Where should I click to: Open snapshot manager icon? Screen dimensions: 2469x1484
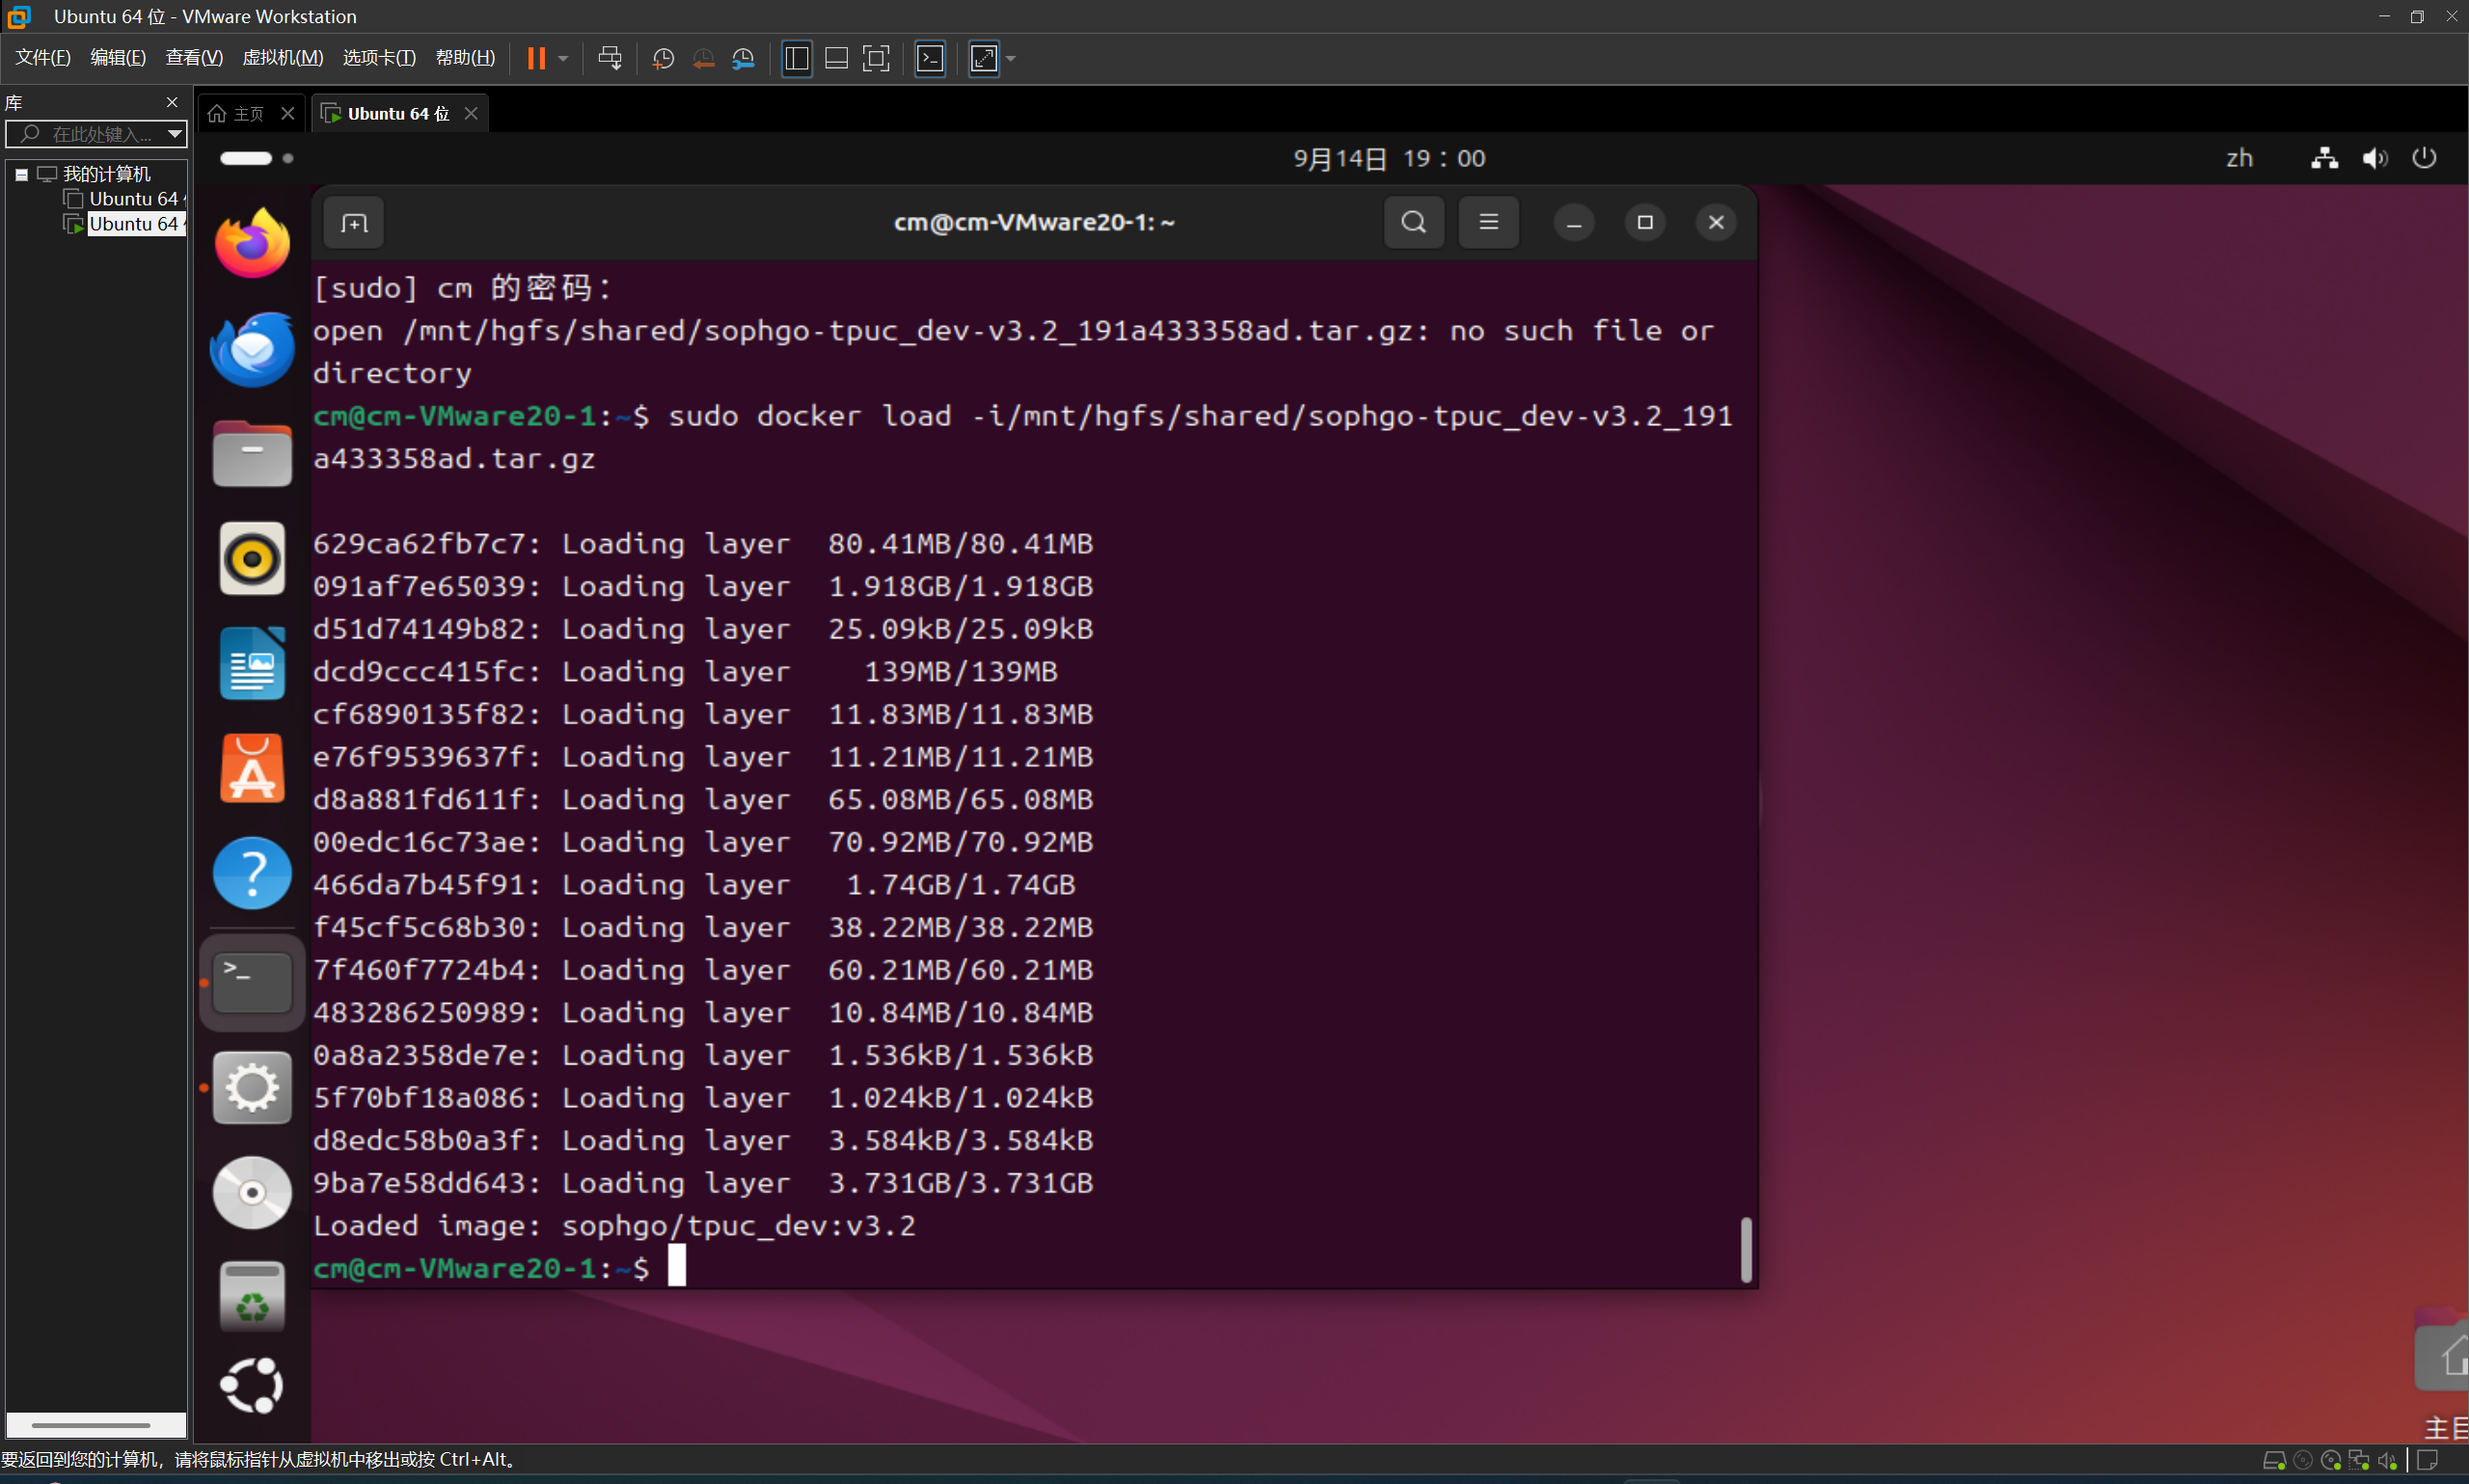pyautogui.click(x=743, y=58)
